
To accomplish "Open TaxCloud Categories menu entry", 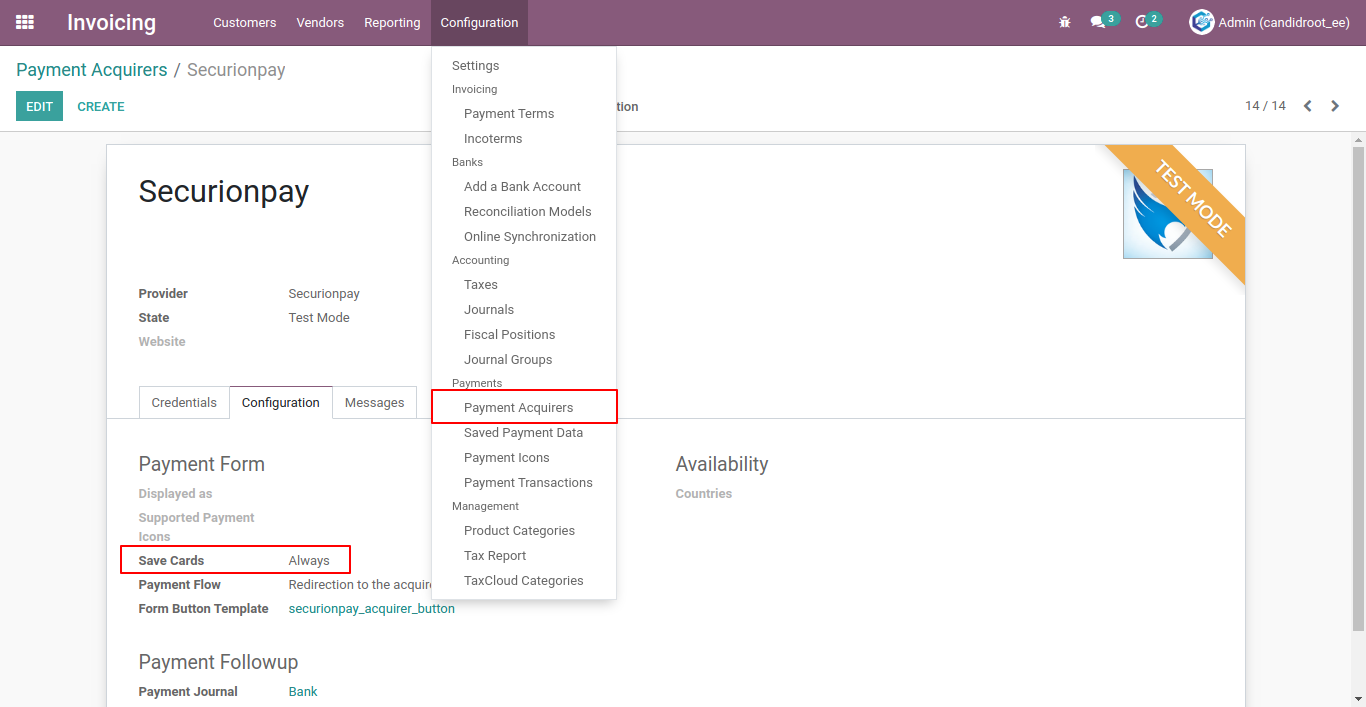I will click(524, 581).
